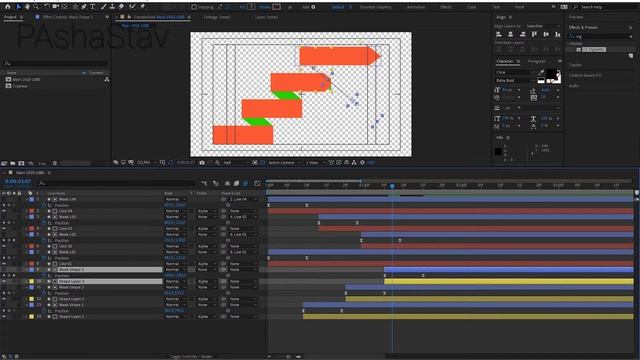Click the current time indicator playhead
The width and height of the screenshot is (640, 360).
coord(392,186)
